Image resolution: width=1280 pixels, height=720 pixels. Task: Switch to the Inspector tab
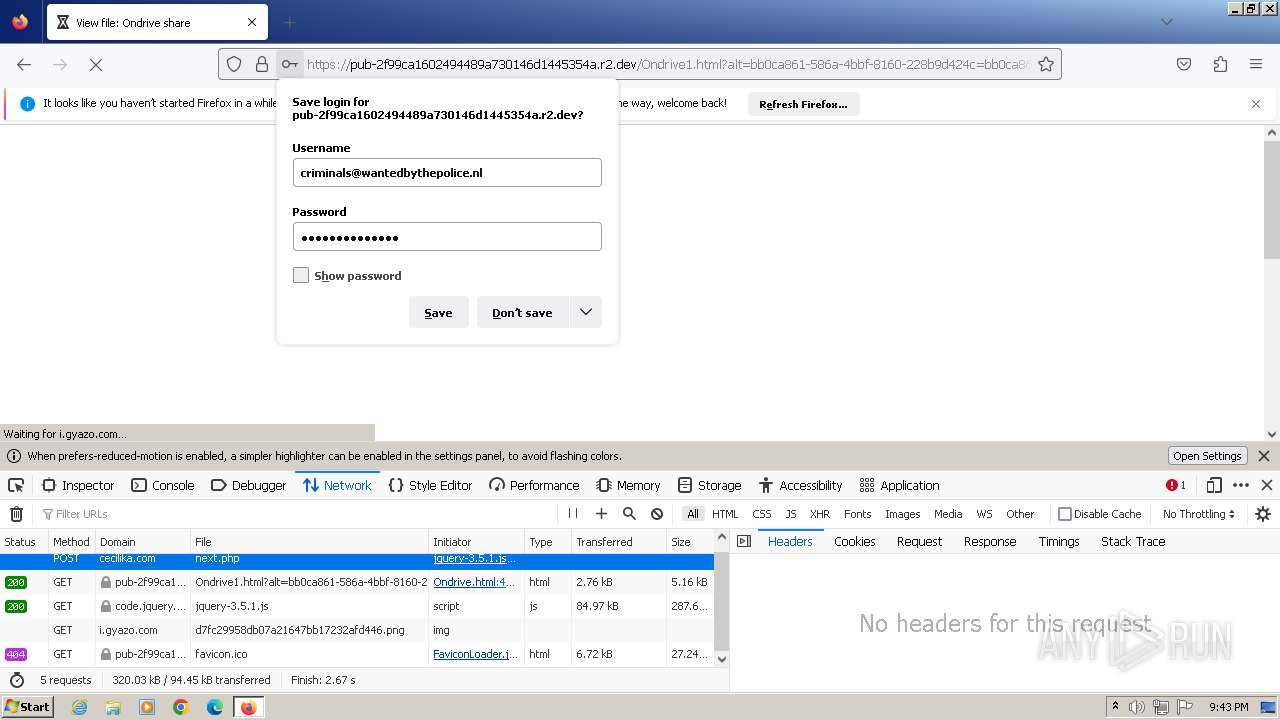(x=78, y=485)
